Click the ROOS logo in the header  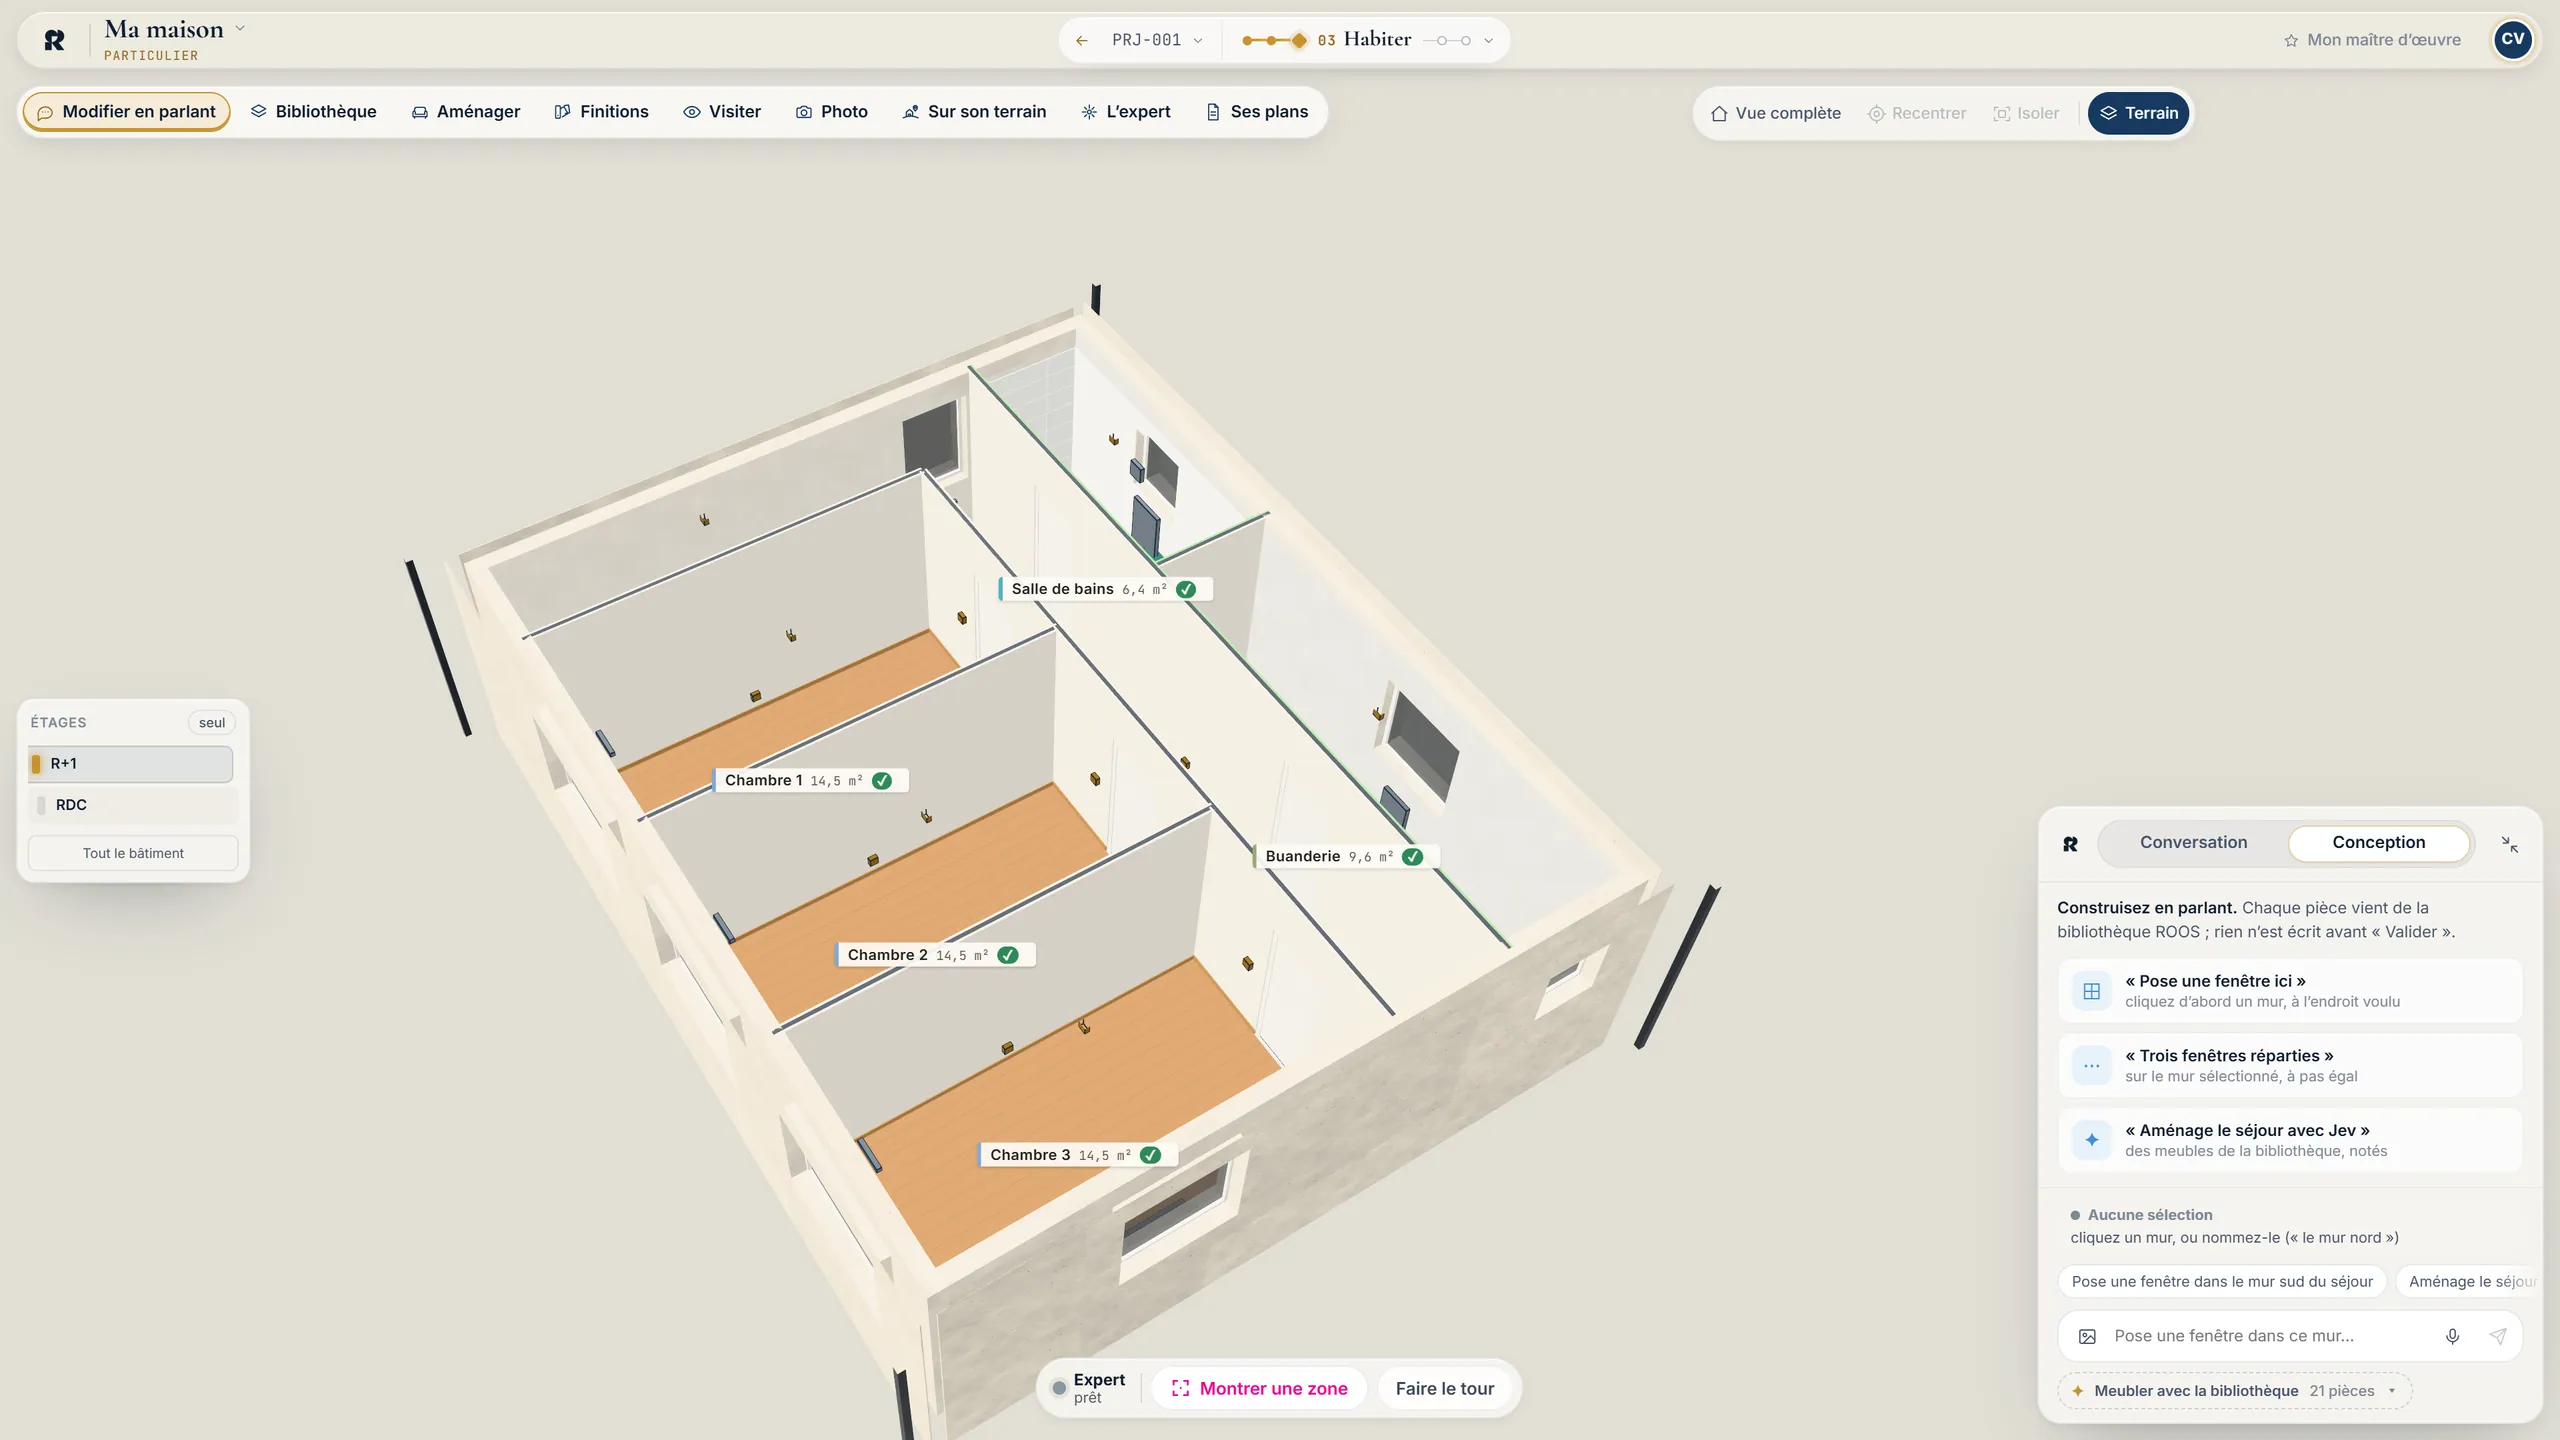click(x=55, y=40)
